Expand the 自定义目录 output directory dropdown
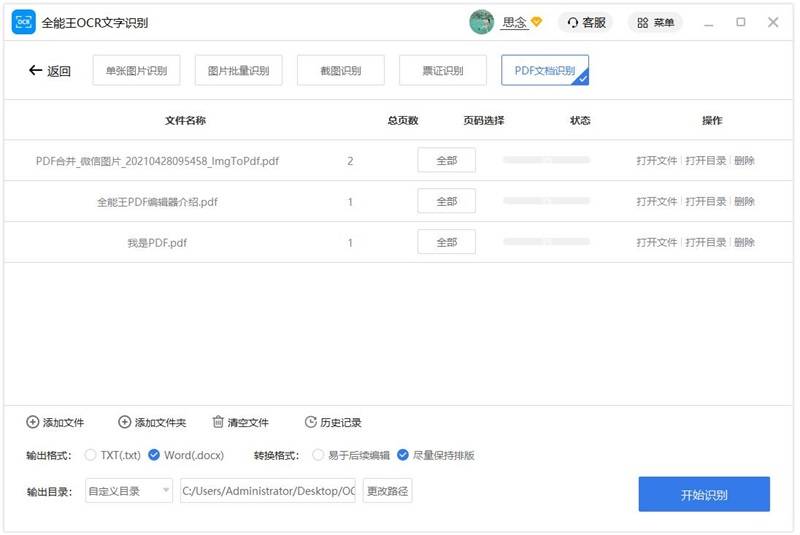This screenshot has width=800, height=535. tap(129, 491)
